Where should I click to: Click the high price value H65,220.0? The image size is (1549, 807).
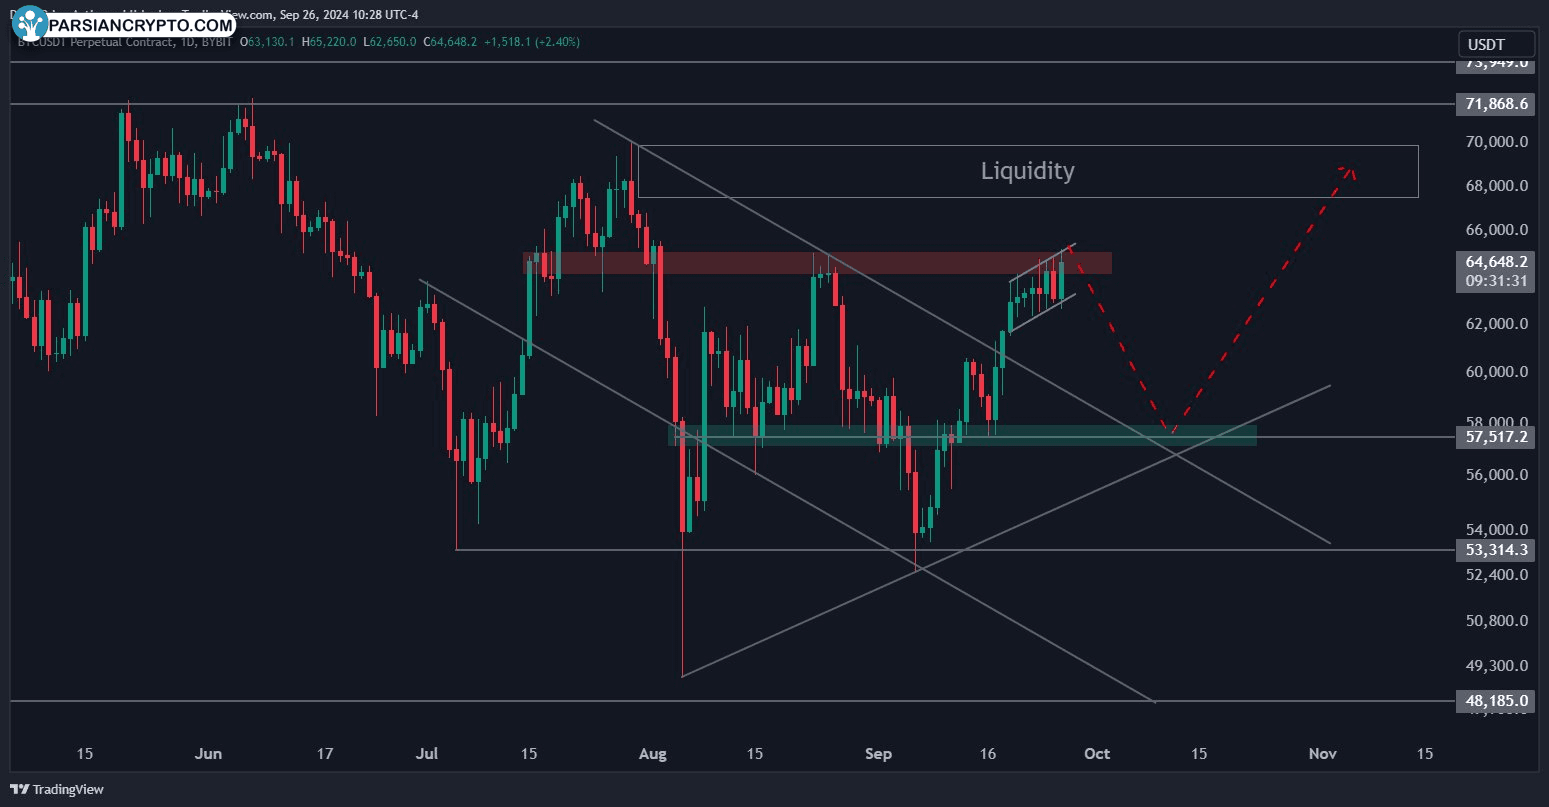[x=329, y=42]
